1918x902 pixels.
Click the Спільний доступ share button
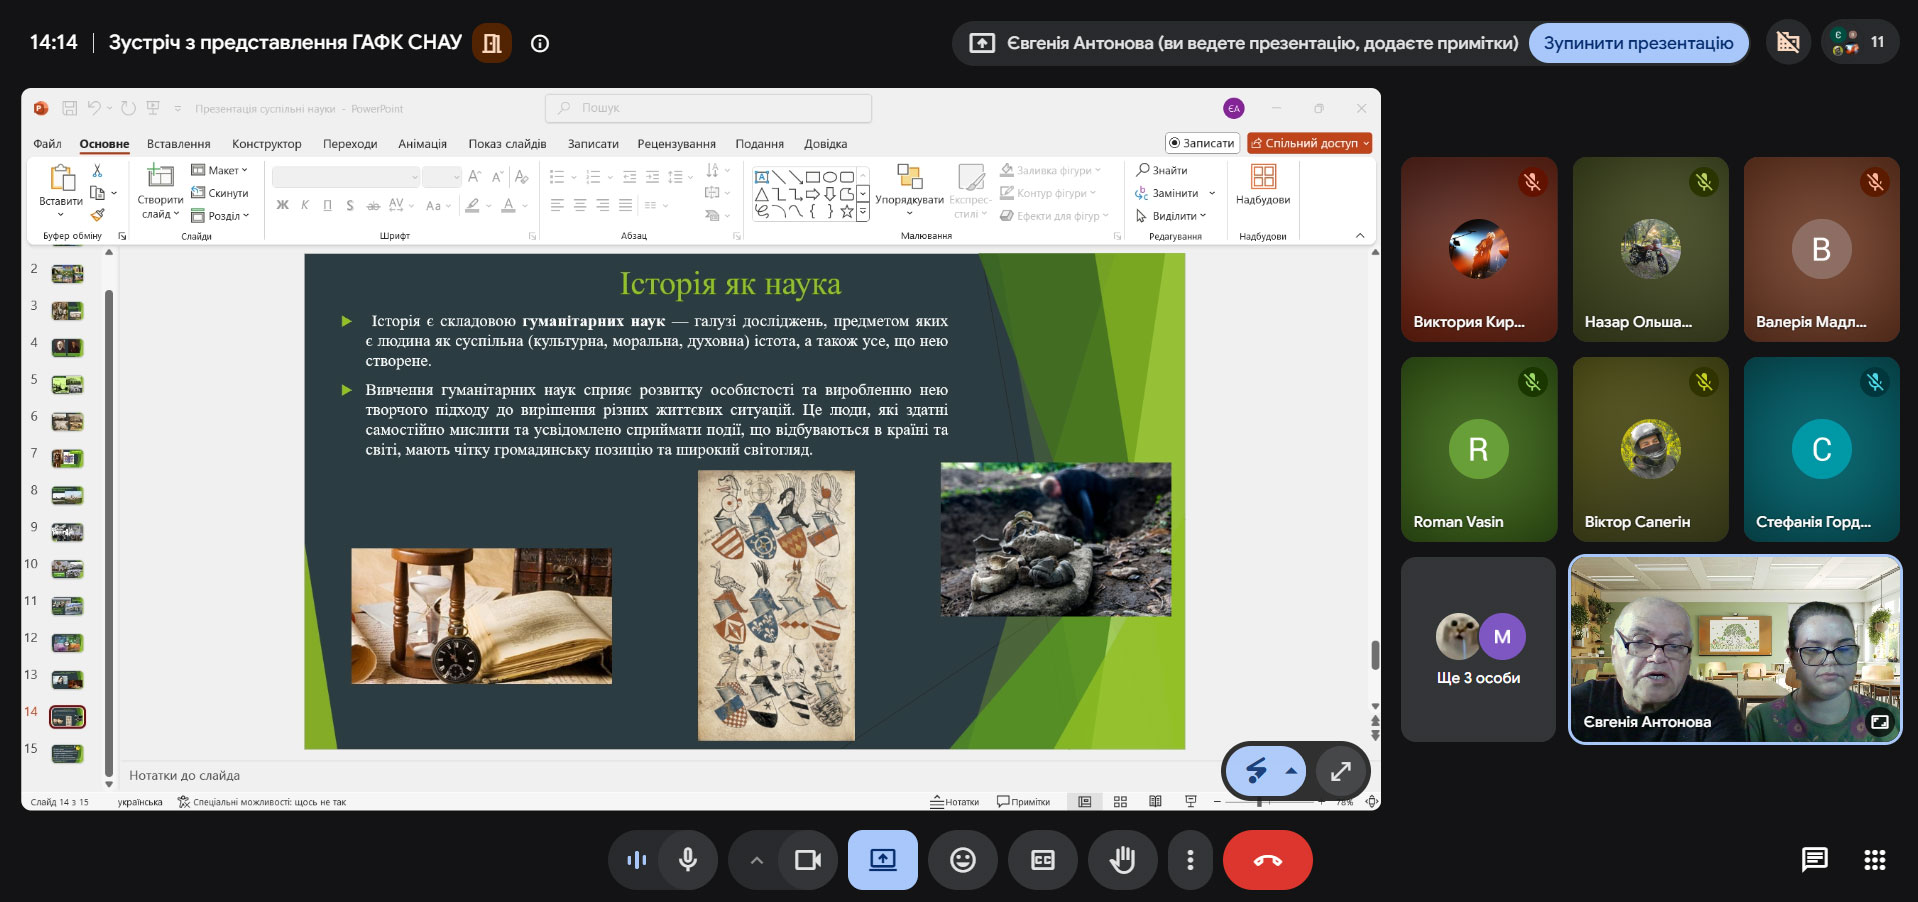1310,143
